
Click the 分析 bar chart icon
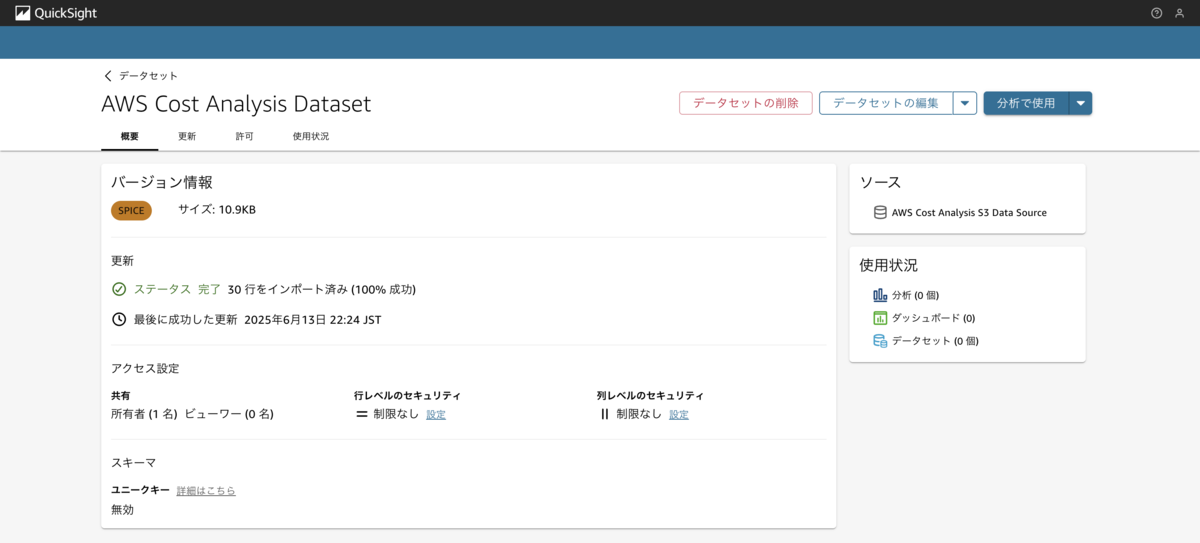point(880,295)
